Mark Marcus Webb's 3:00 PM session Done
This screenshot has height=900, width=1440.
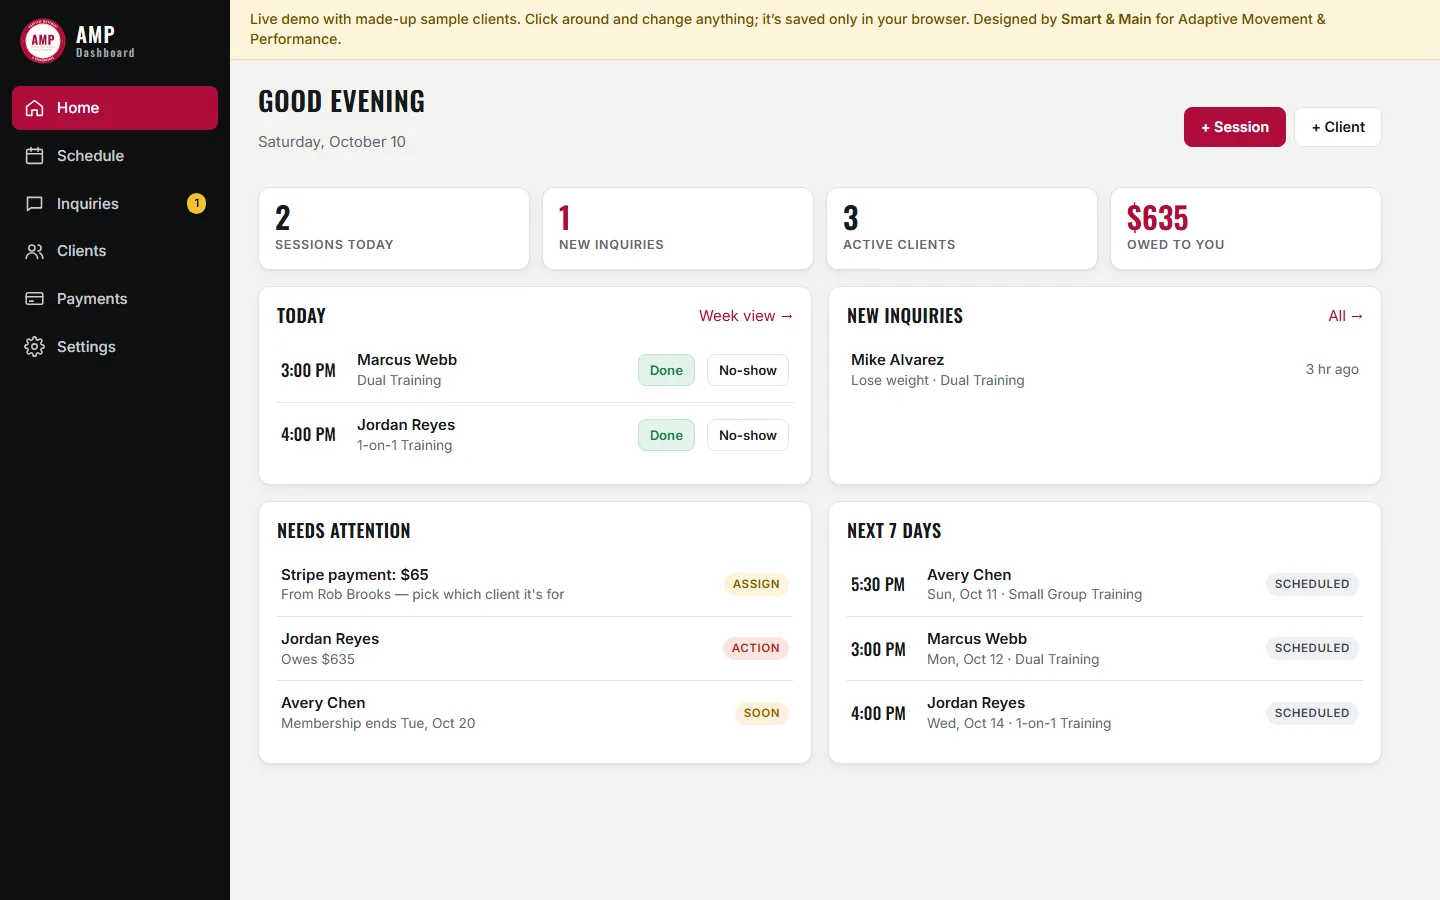click(666, 370)
